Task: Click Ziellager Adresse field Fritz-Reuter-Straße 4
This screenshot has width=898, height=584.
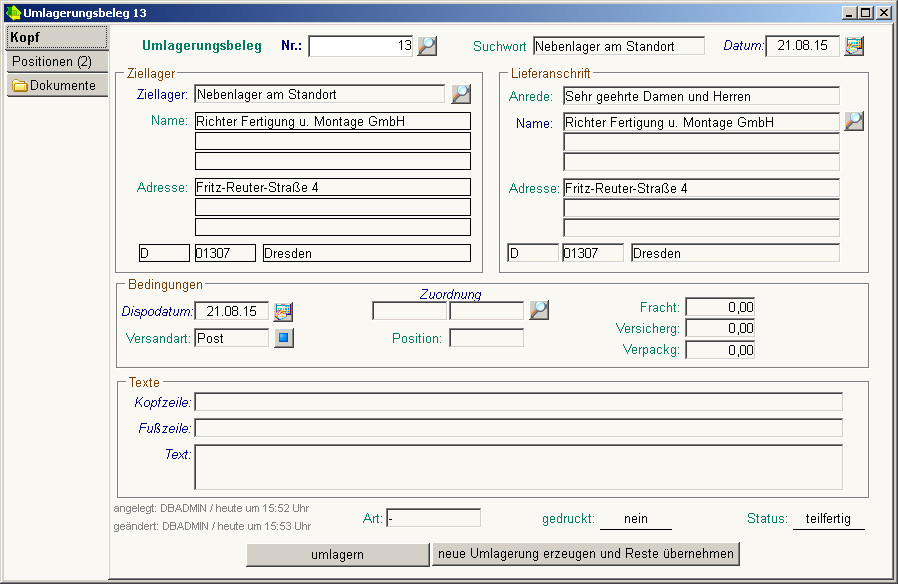Action: tap(333, 187)
